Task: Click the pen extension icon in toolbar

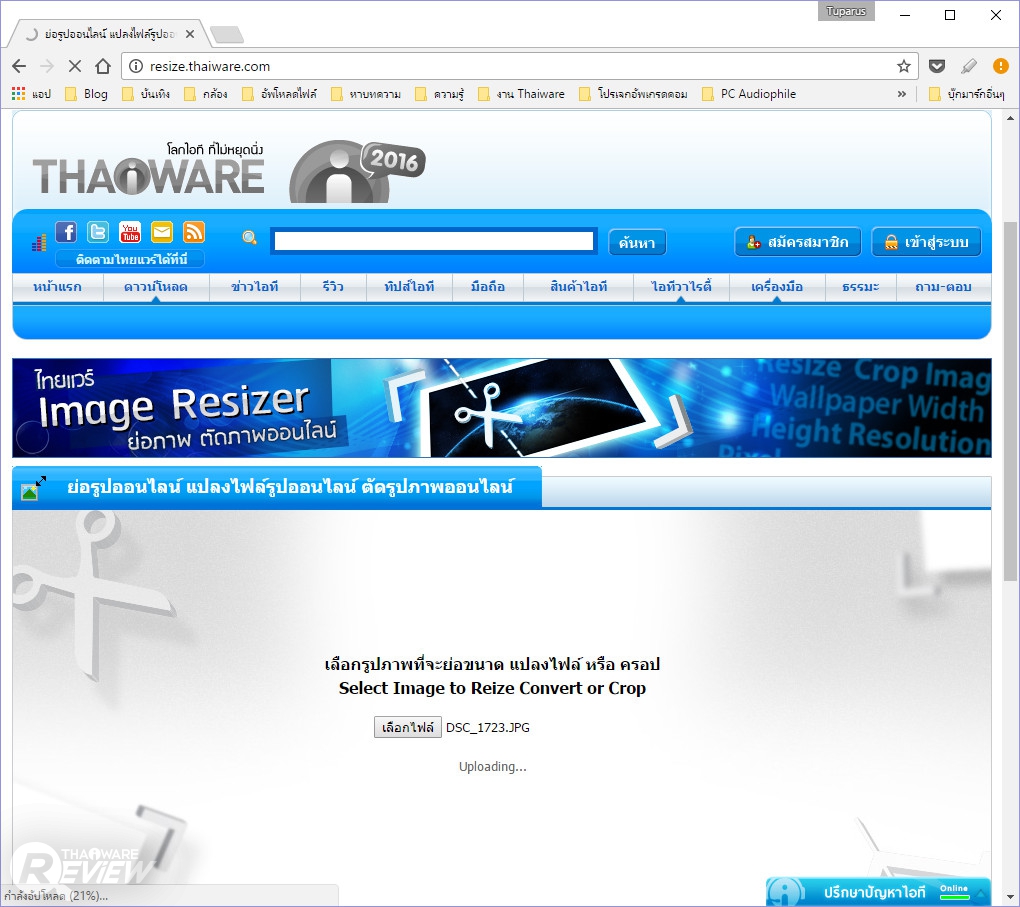Action: point(969,66)
